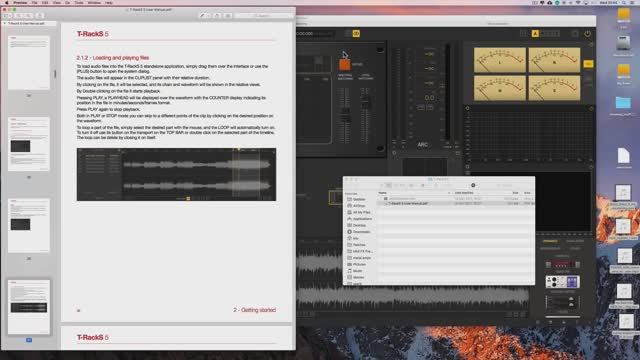Select the yellow A snapshot button in T-RackS
The width and height of the screenshot is (640, 360).
pos(535,33)
